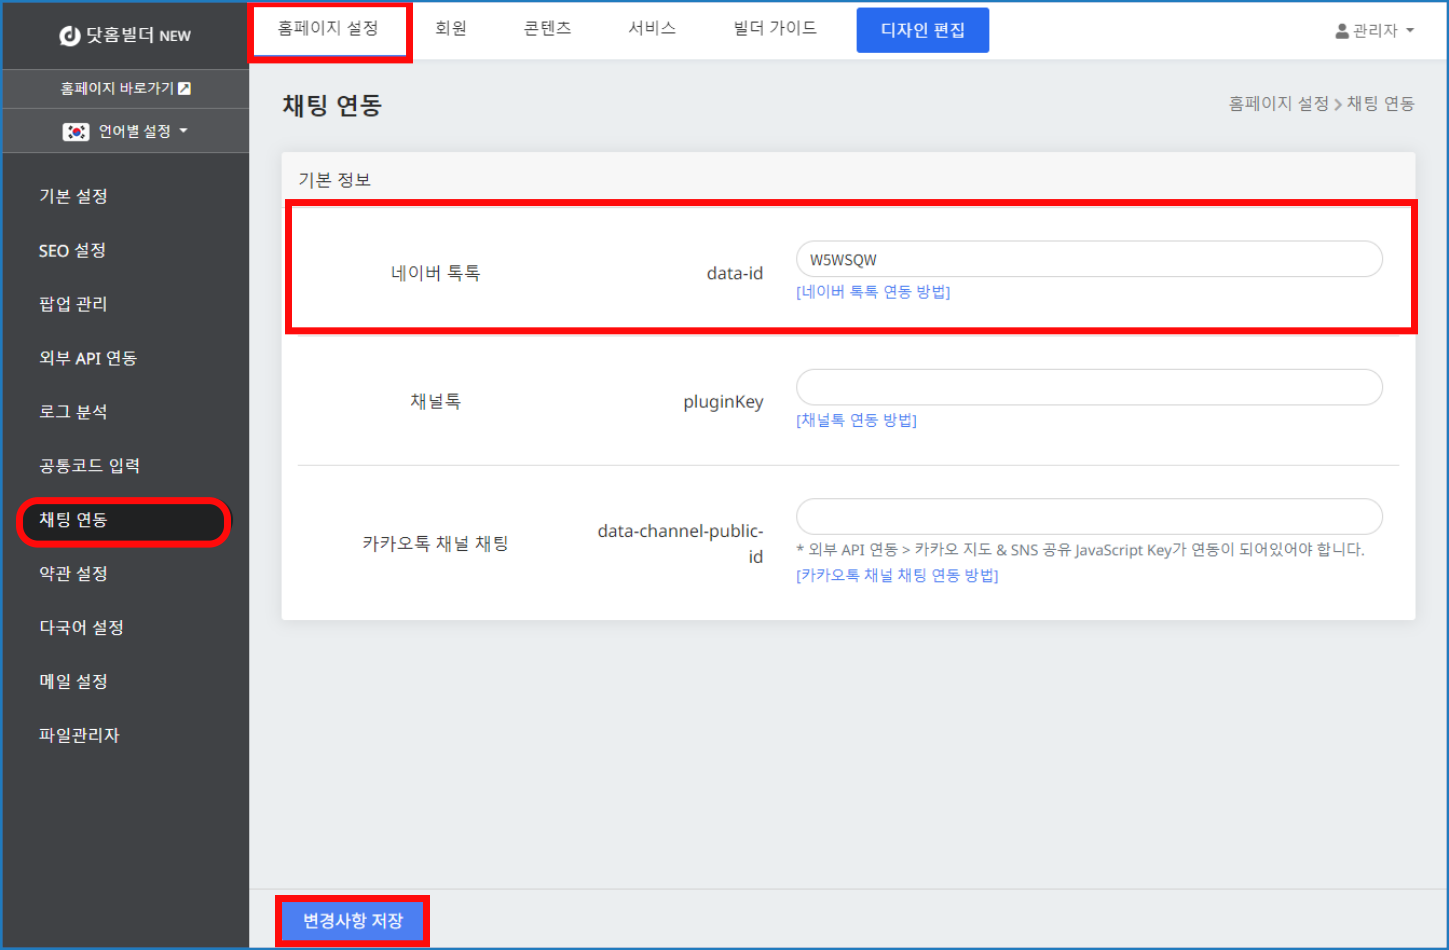Click the 네이버 톡톡 data-id input field
The image size is (1449, 950).
point(1088,259)
